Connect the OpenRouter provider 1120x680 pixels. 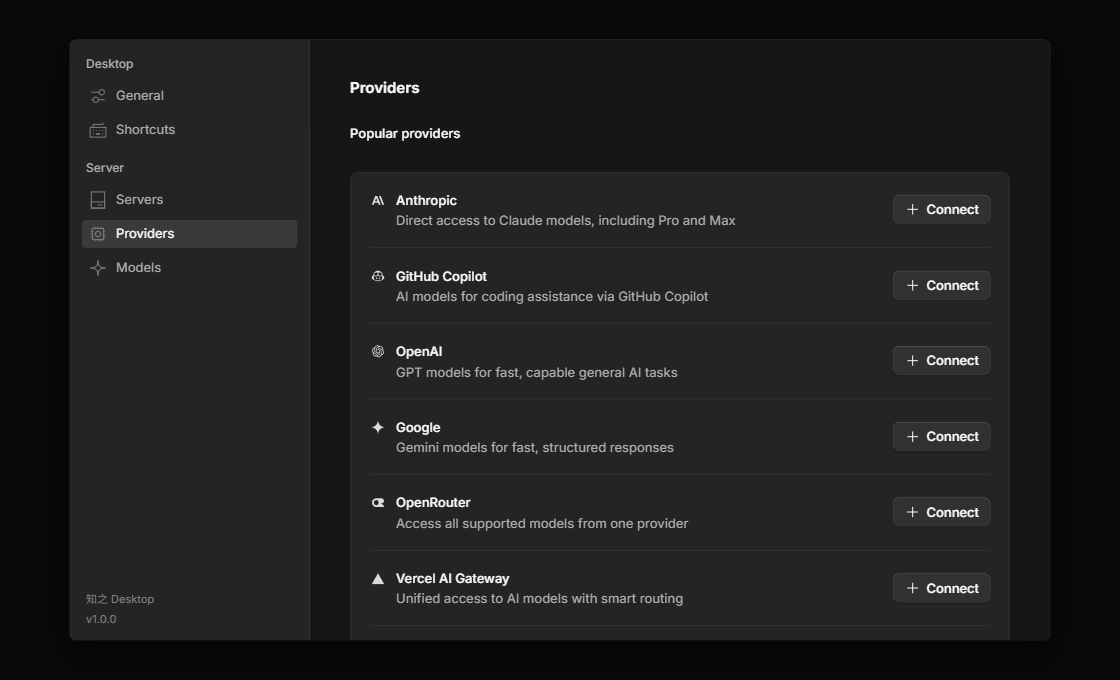pyautogui.click(x=941, y=512)
